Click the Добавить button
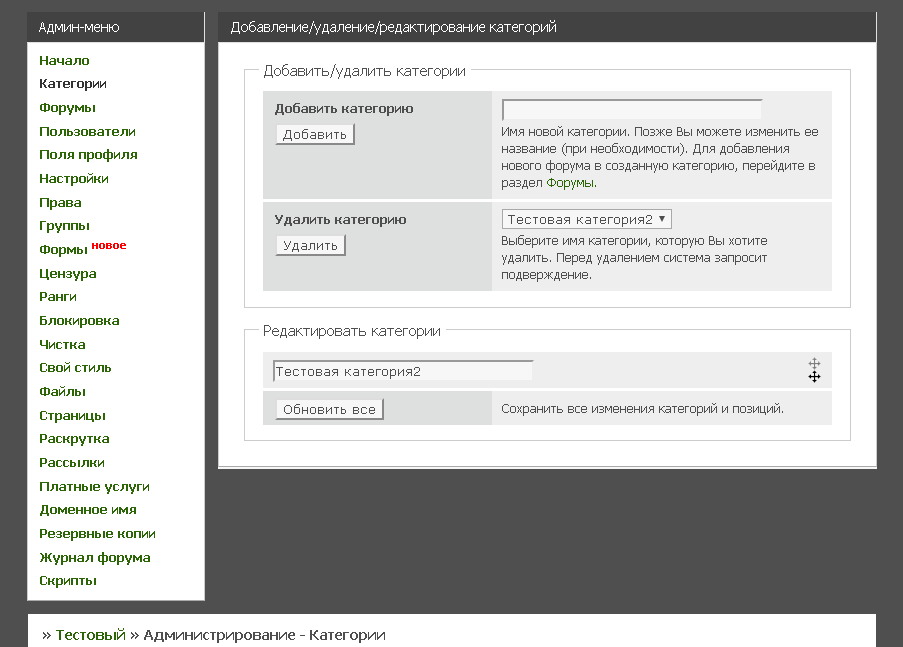903x647 pixels. pos(314,134)
